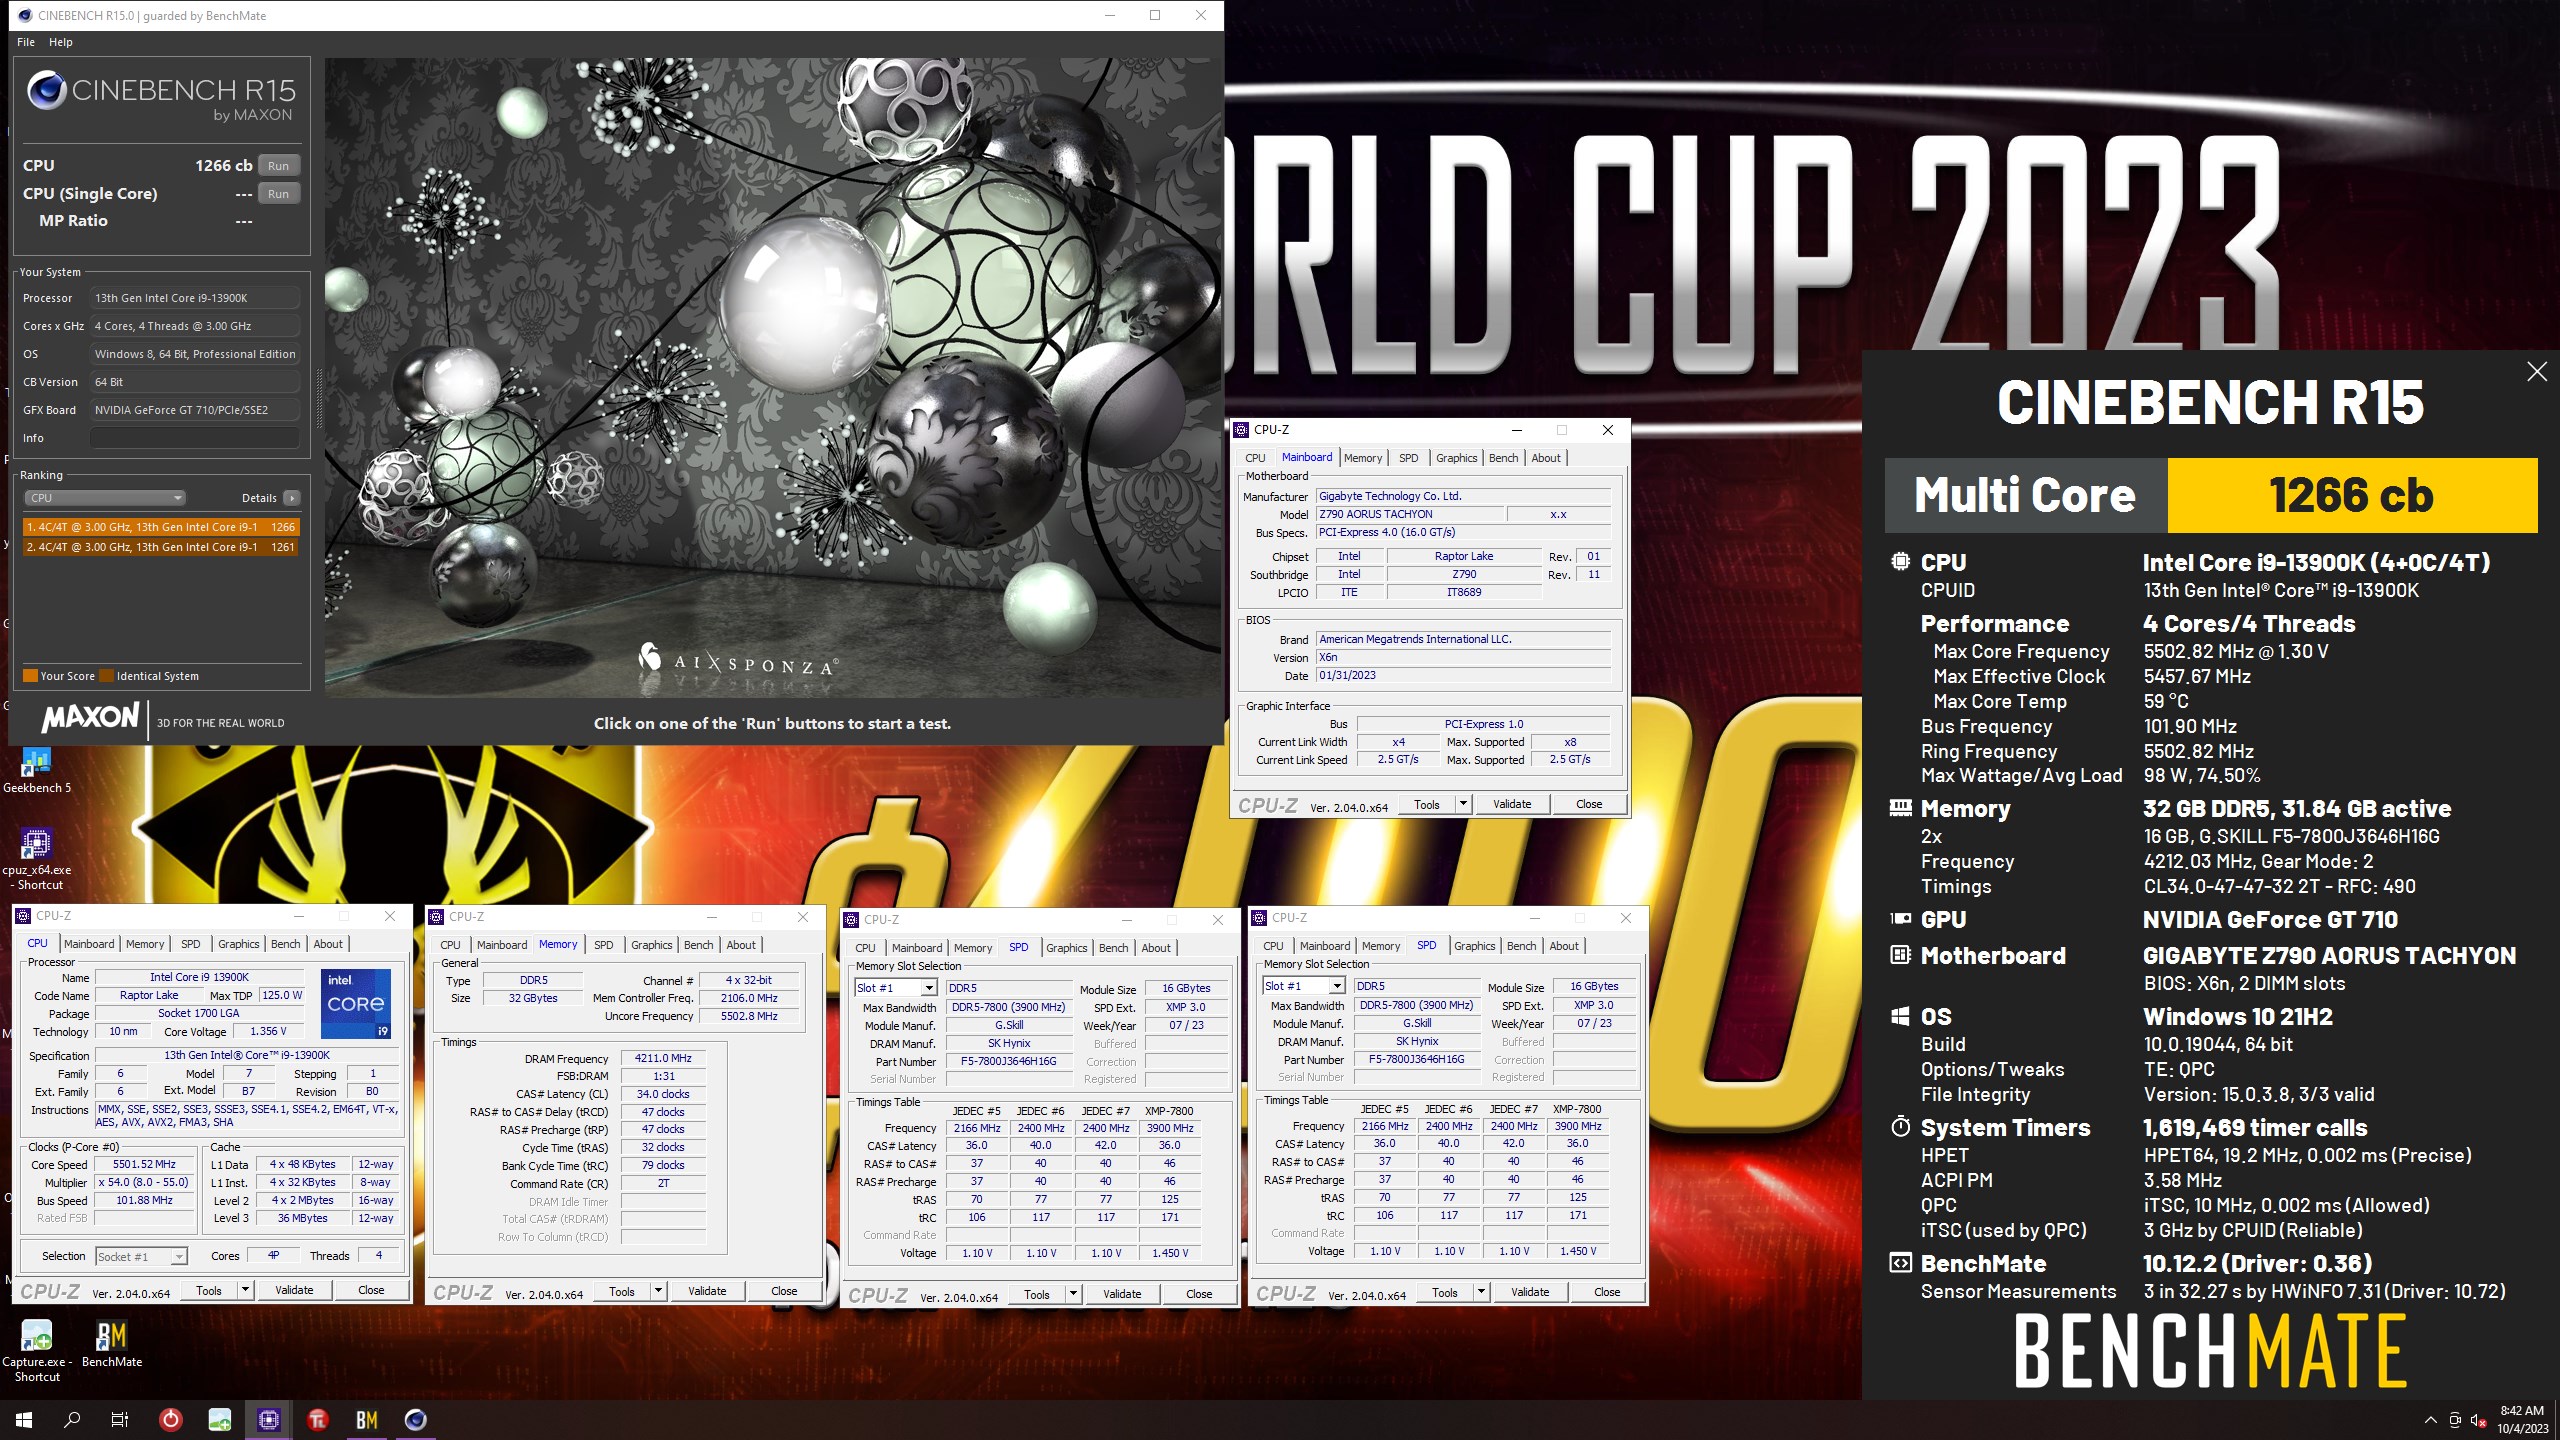The image size is (2560, 1440).
Task: Click the GPU card icon in the BenchMate panel
Action: pyautogui.click(x=1900, y=919)
